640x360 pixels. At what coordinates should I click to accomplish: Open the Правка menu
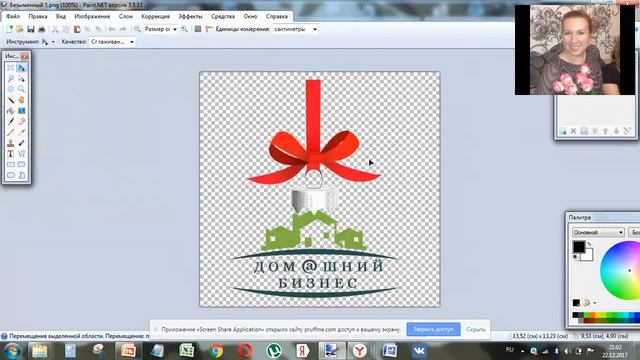tap(38, 16)
